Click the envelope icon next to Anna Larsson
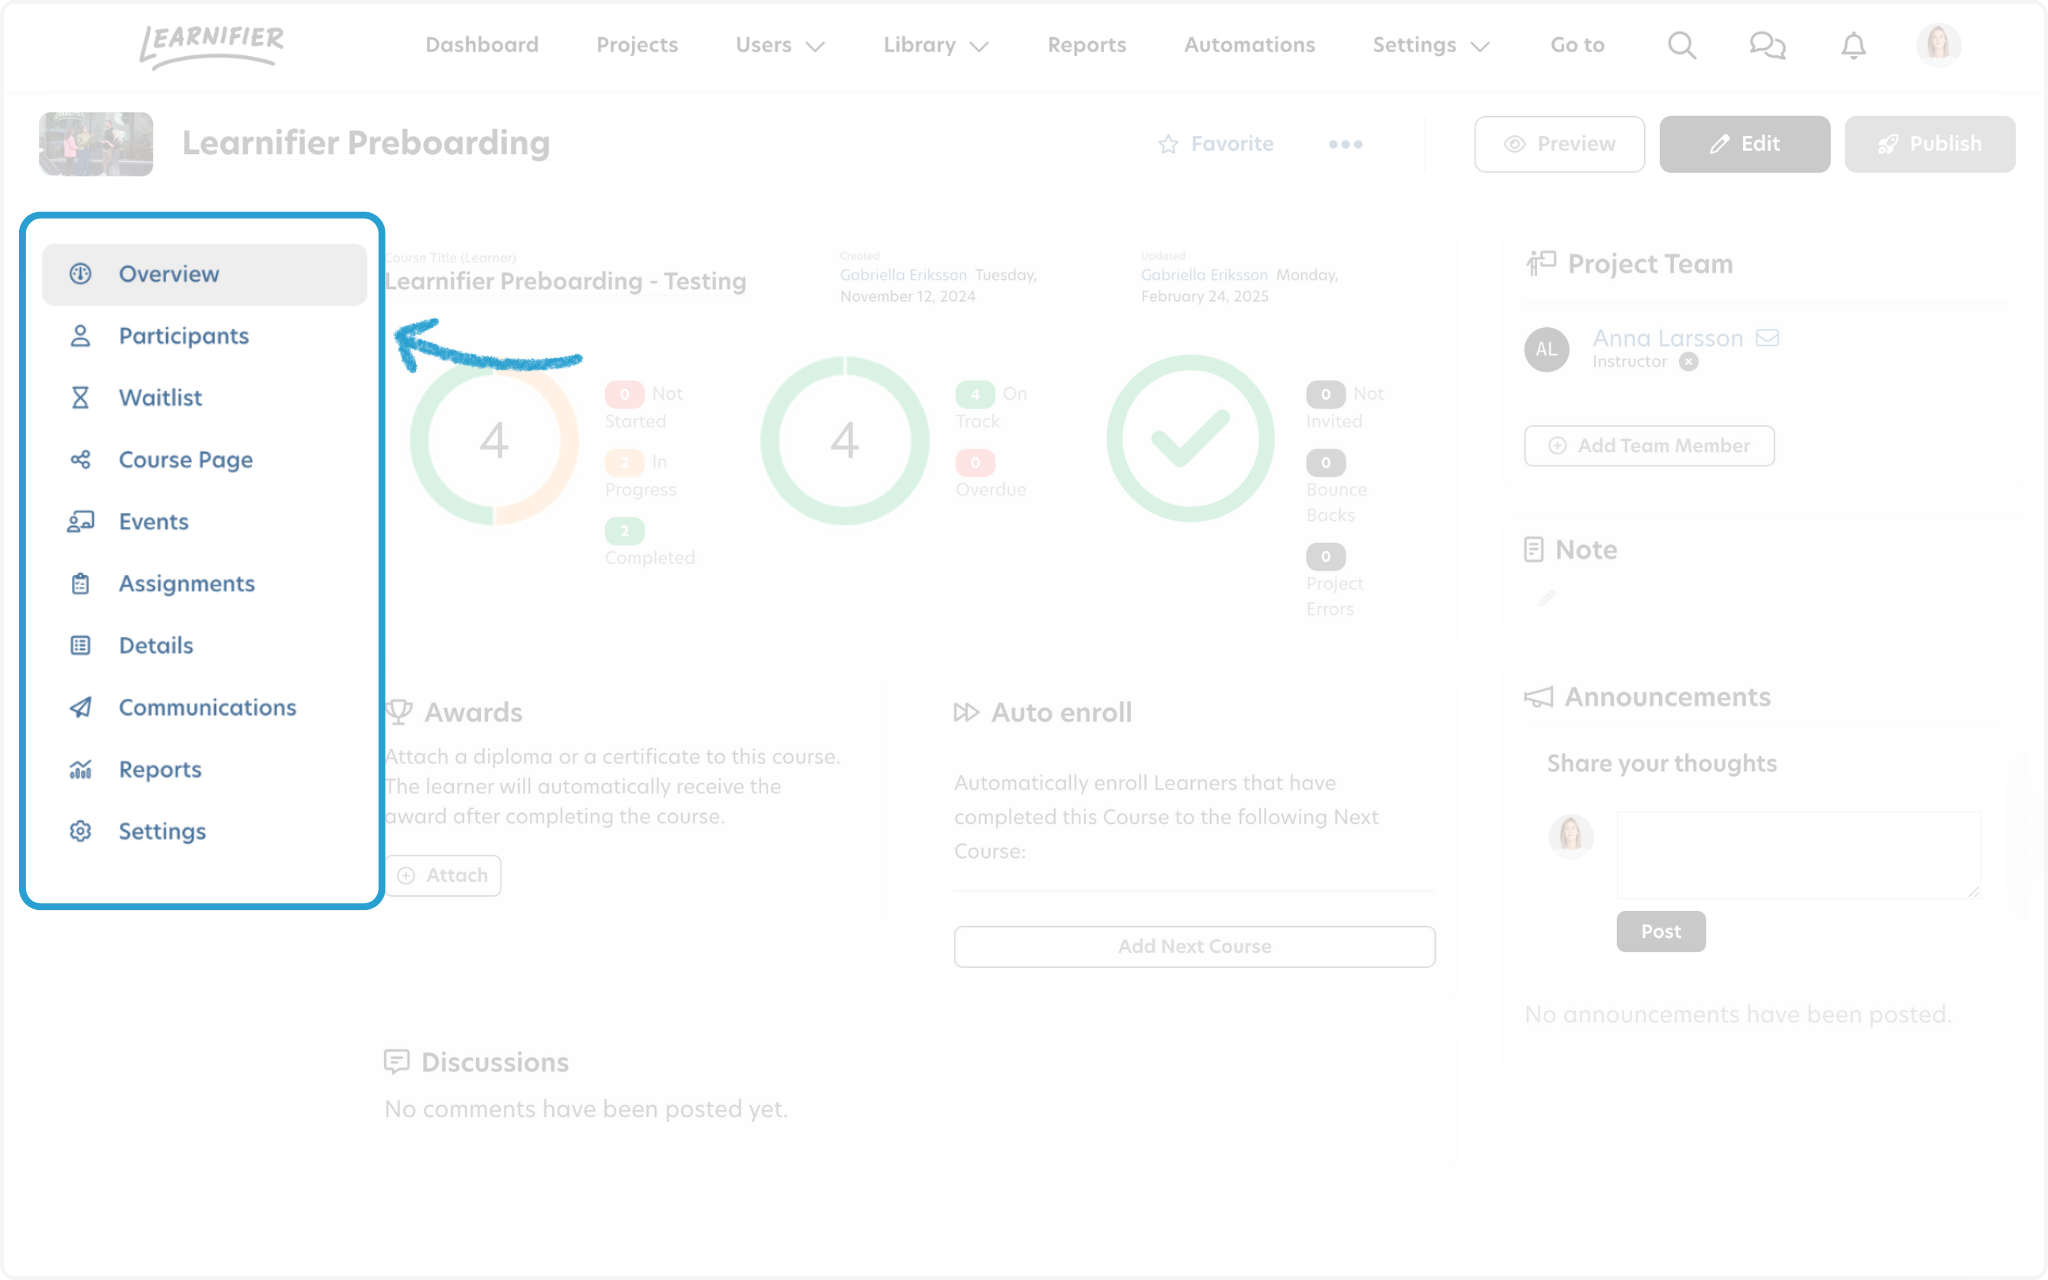The image size is (2048, 1280). tap(1767, 338)
